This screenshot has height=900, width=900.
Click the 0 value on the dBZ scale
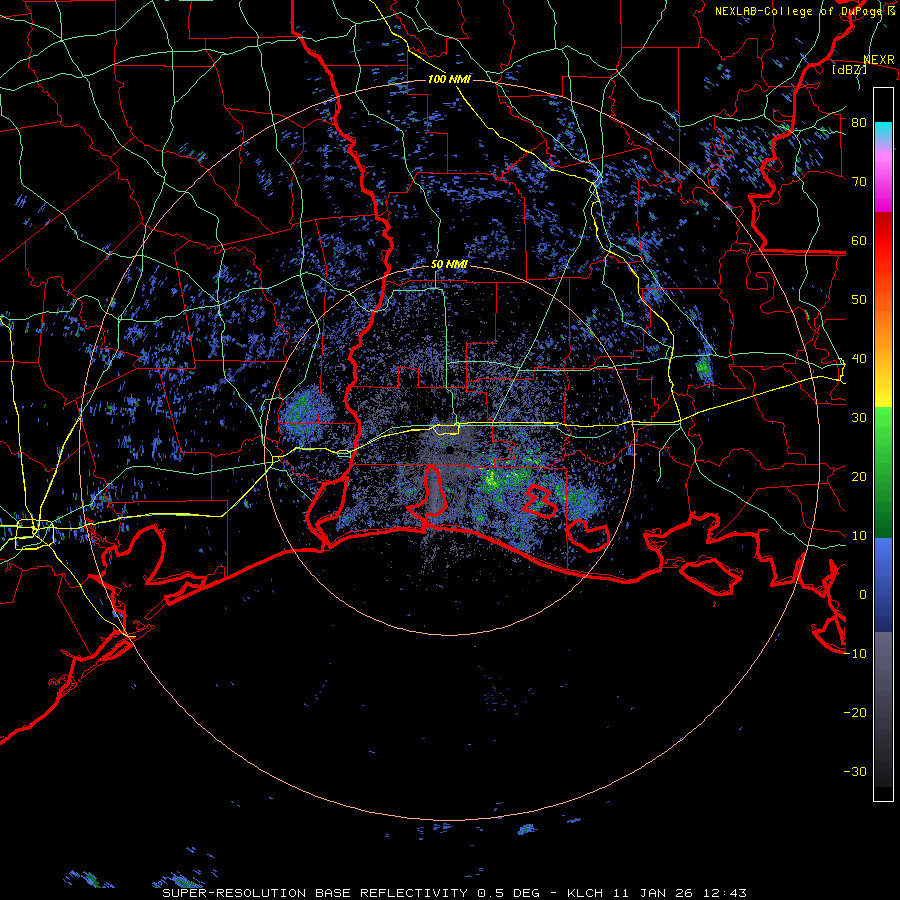863,595
